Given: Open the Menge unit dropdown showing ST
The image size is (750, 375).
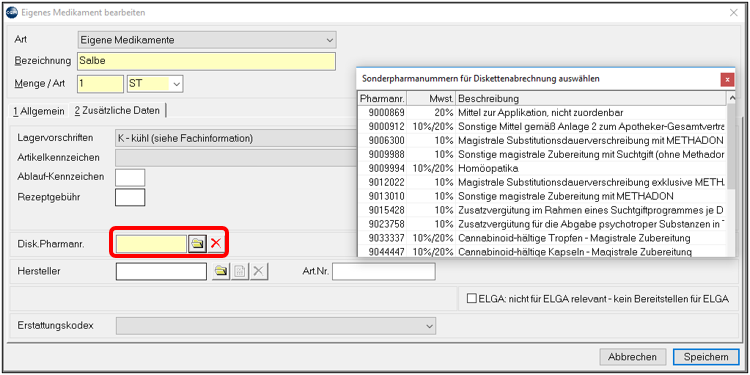Looking at the screenshot, I should click(x=155, y=84).
